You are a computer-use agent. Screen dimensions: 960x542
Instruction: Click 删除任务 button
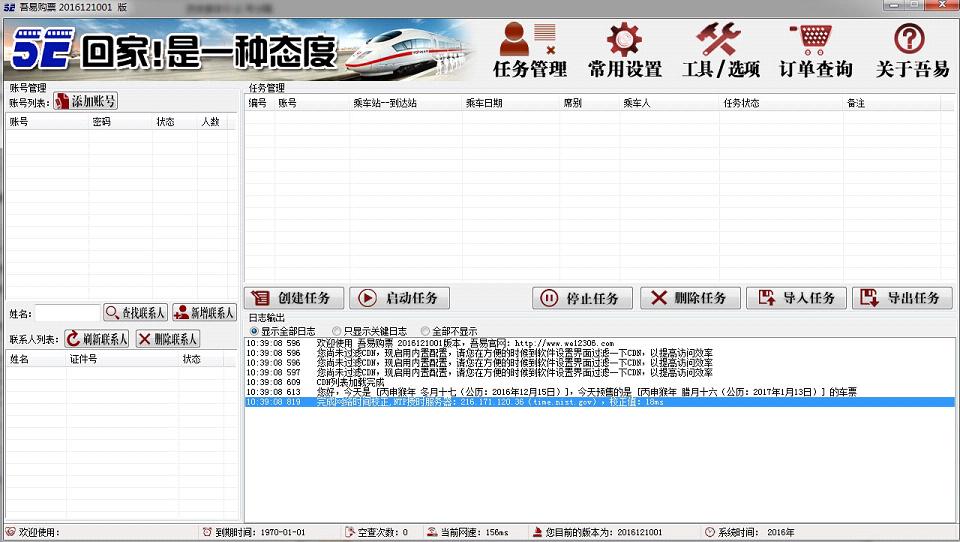[x=690, y=298]
